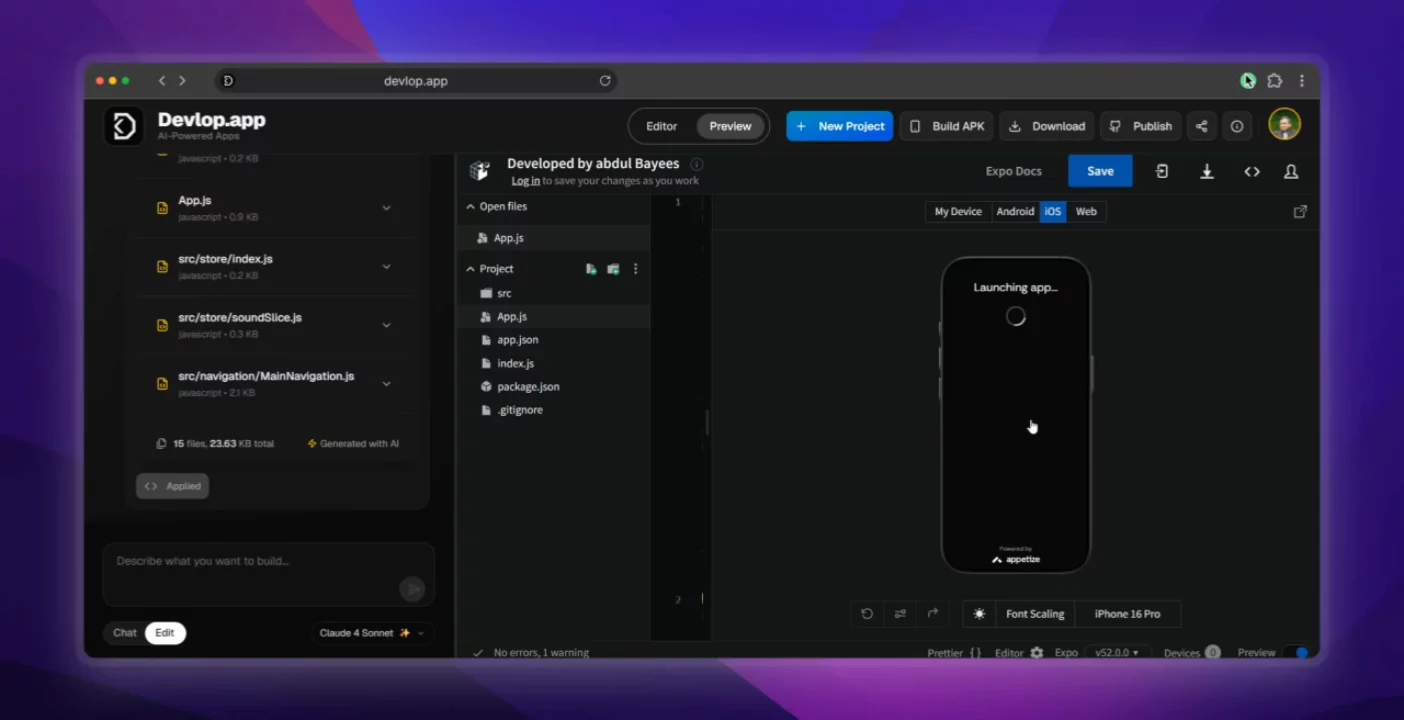Click the settings sliders icon under the device
Screen dimensions: 1404x720
pos(900,614)
